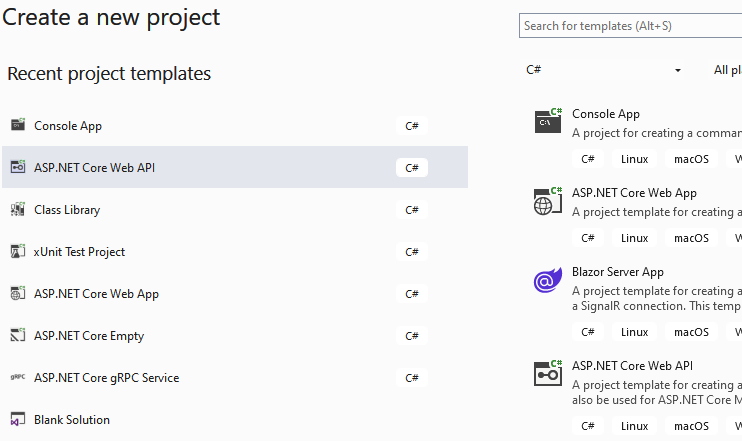Click the macOS tag under Blazor Server App

pos(691,332)
